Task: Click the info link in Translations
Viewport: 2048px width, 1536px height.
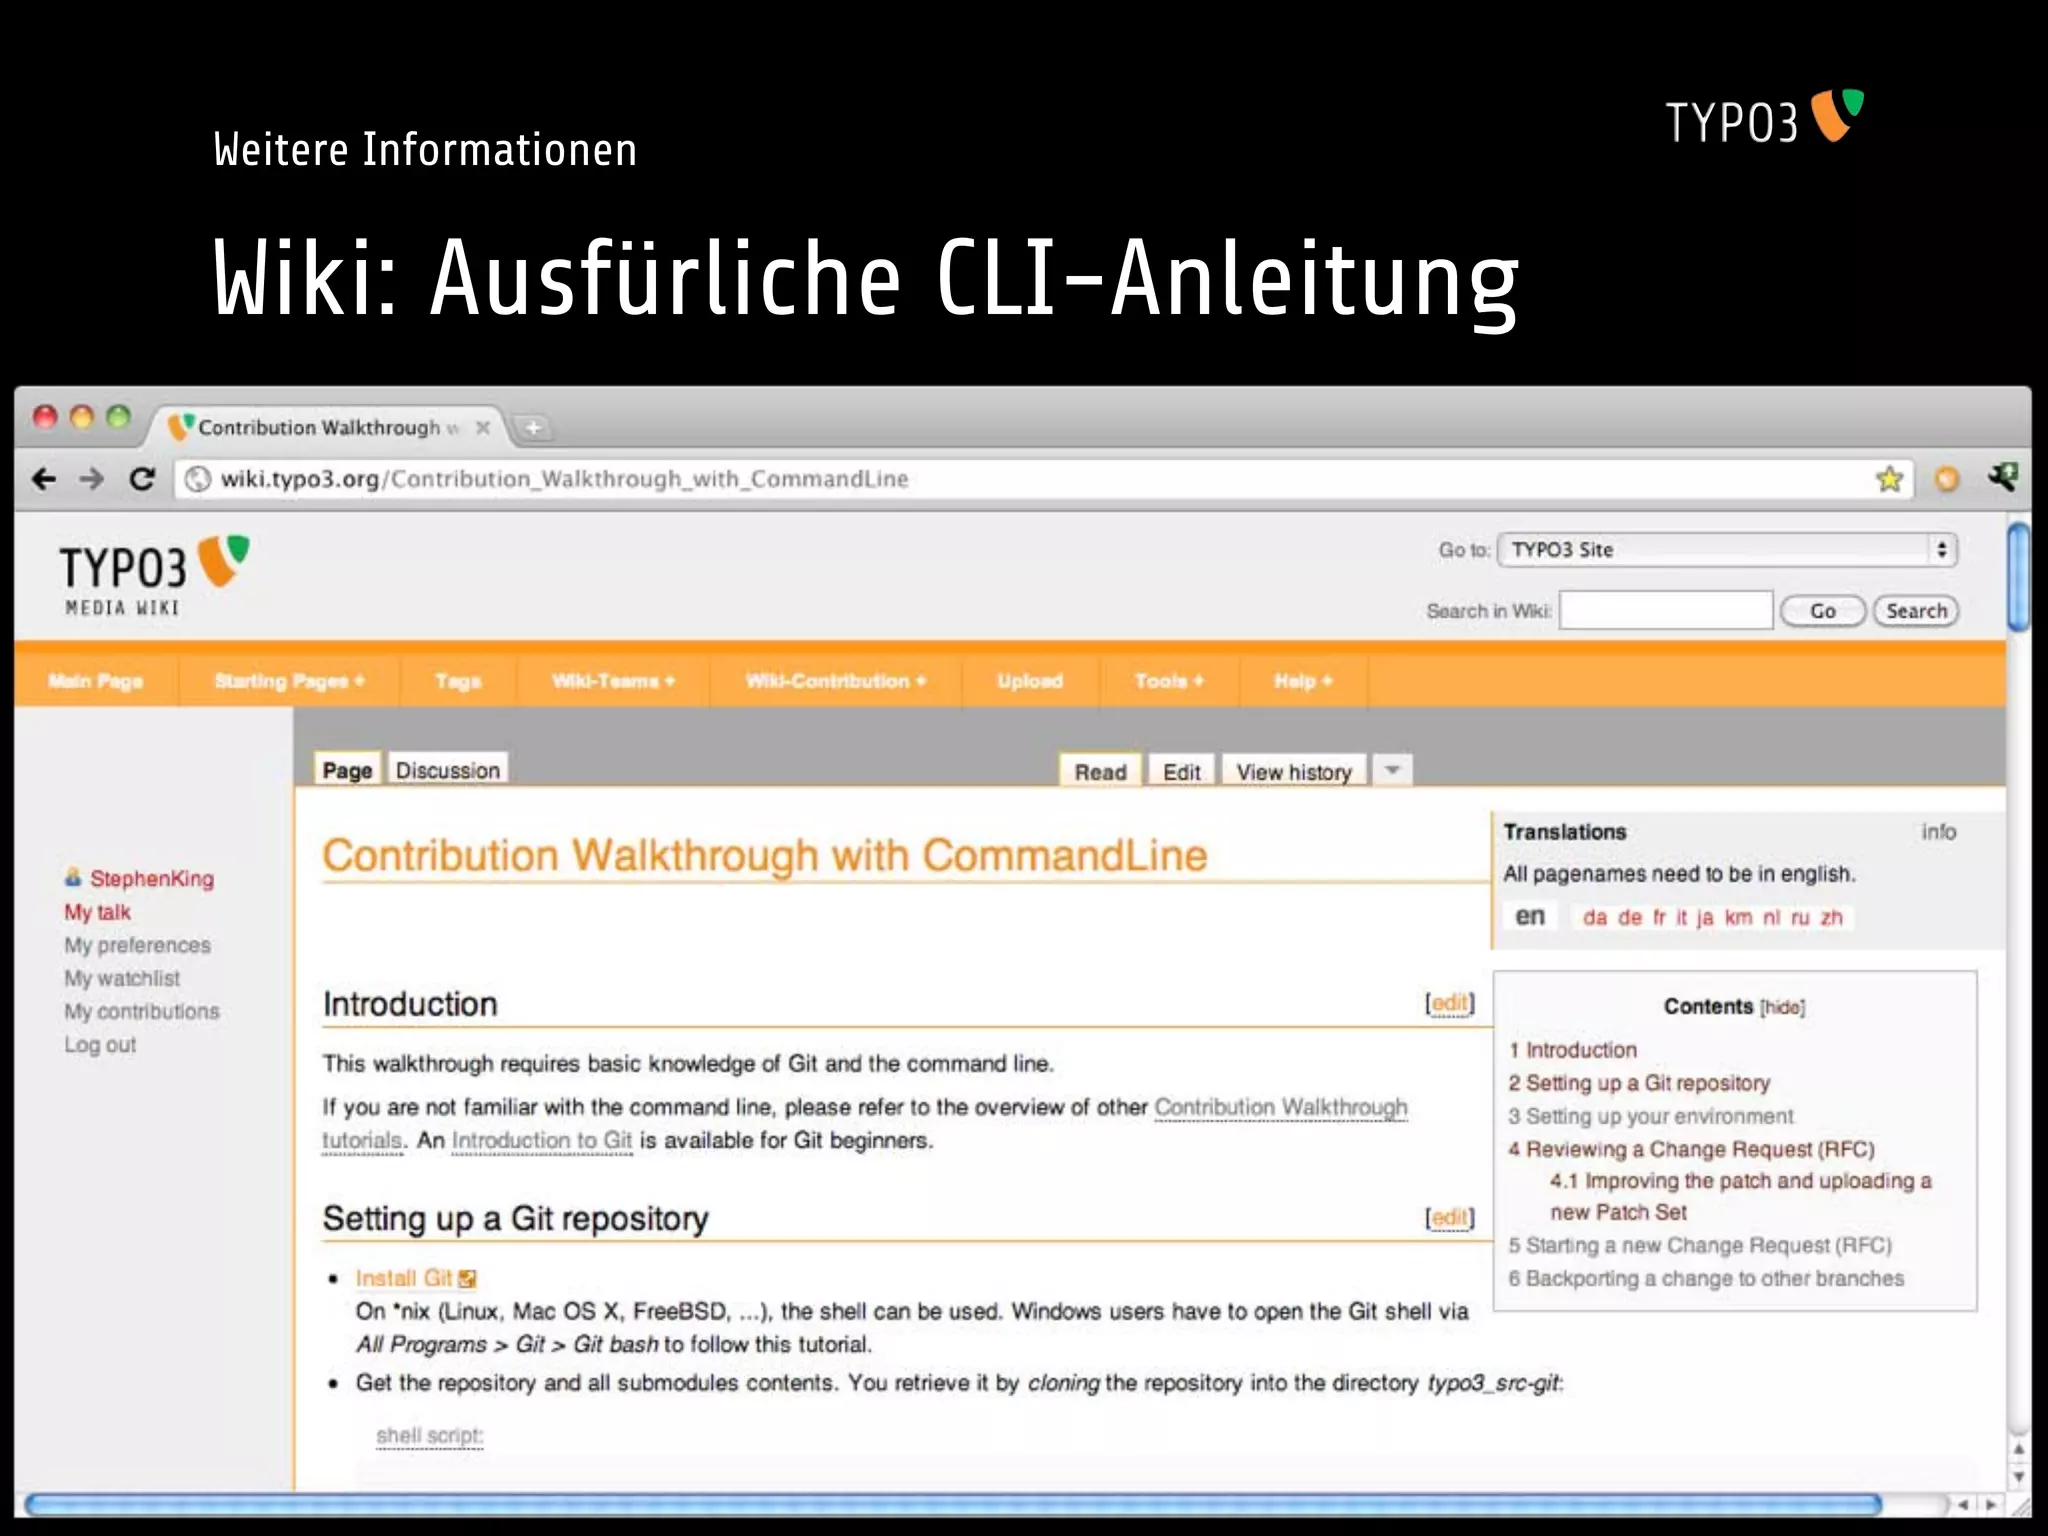Action: click(1938, 832)
